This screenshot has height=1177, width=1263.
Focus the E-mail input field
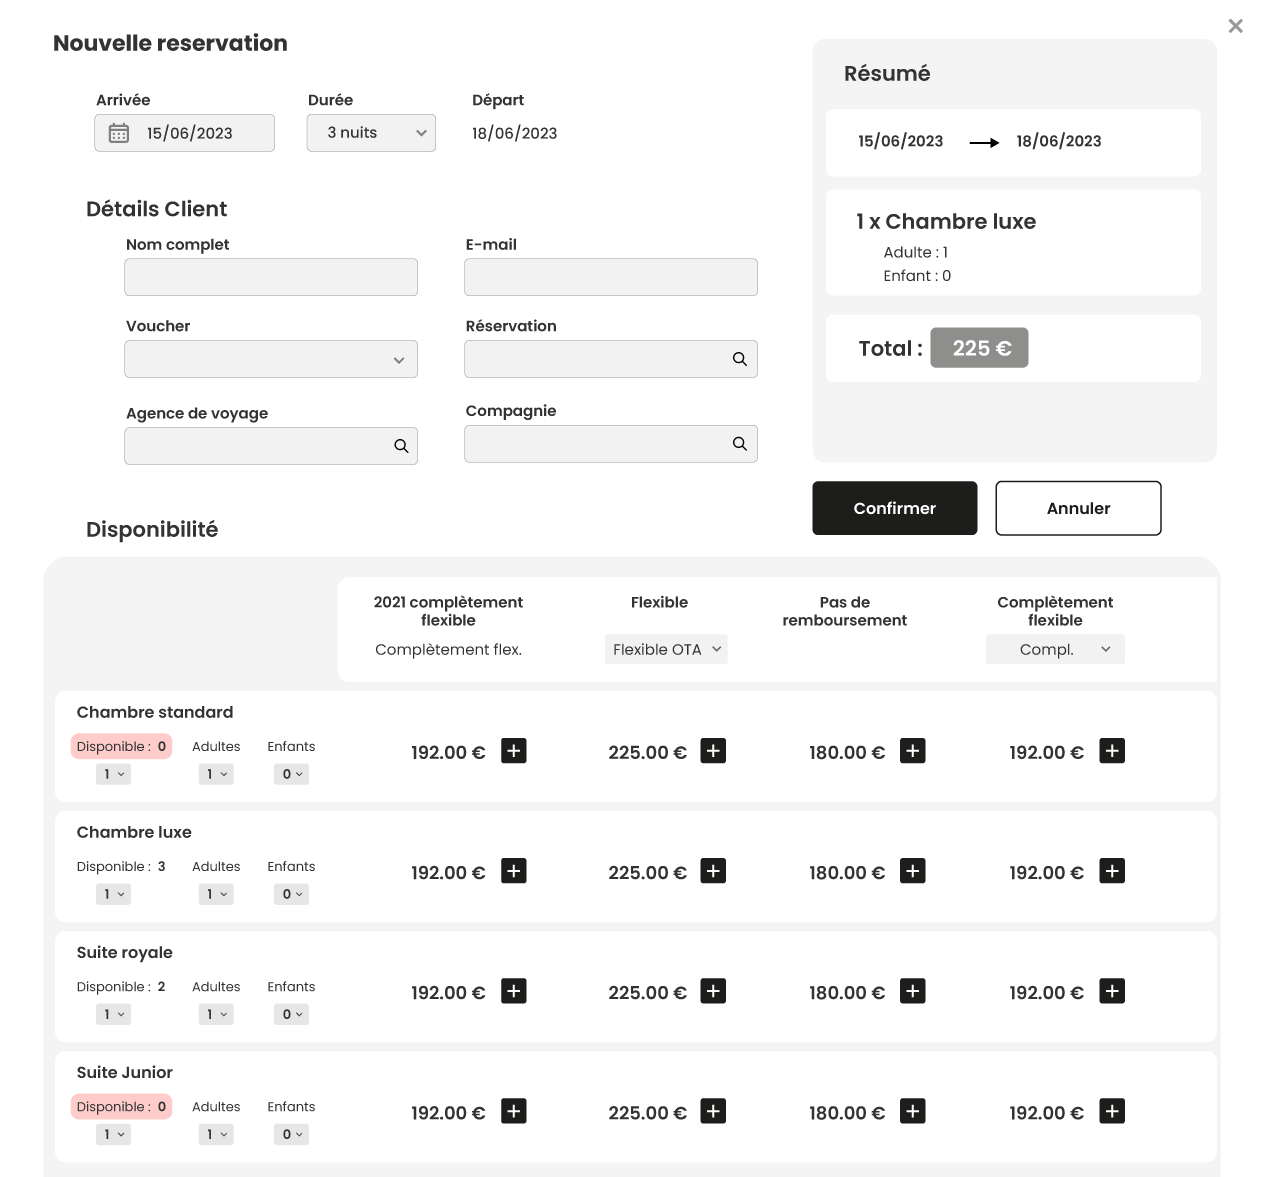coord(611,277)
